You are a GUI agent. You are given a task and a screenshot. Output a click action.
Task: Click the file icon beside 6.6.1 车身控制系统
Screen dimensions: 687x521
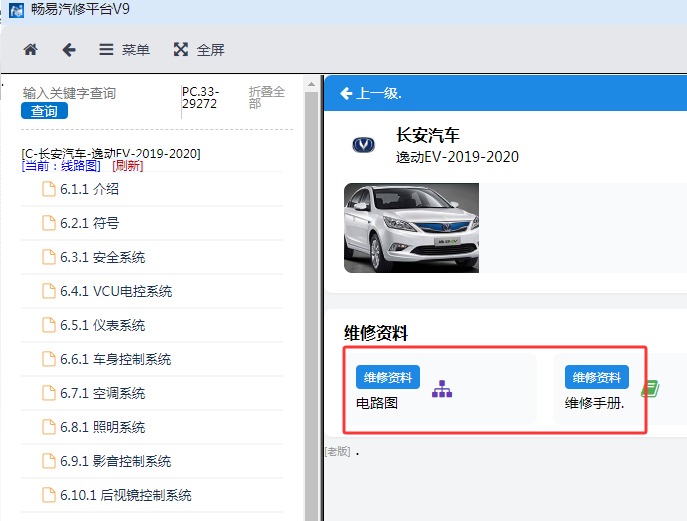49,359
